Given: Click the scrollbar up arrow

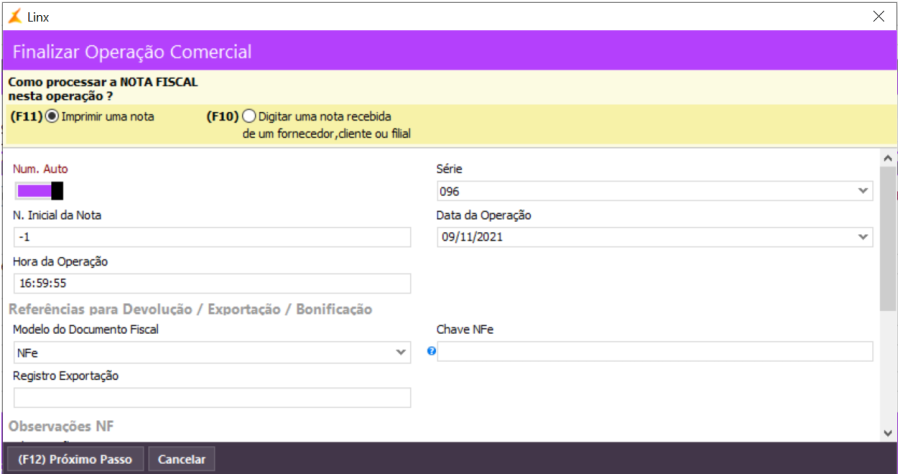Looking at the screenshot, I should tap(888, 158).
